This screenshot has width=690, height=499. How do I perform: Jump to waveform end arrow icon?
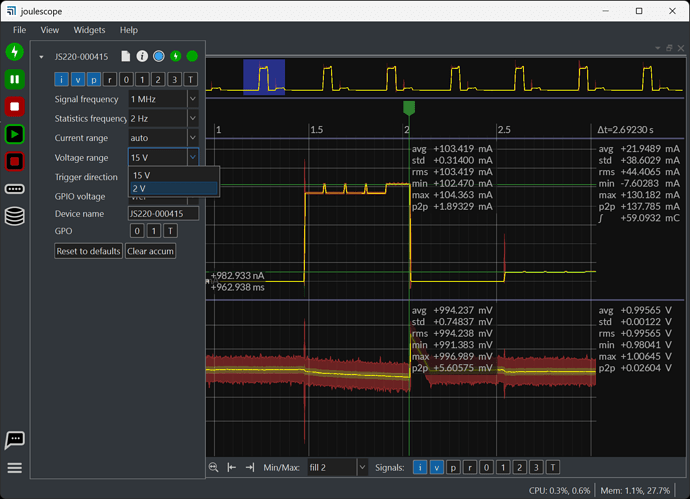(250, 467)
